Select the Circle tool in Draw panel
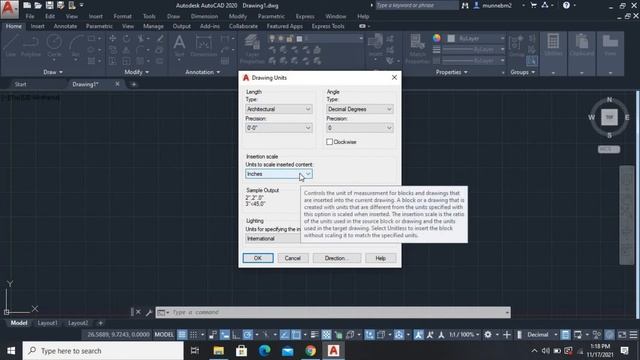 tap(54, 46)
